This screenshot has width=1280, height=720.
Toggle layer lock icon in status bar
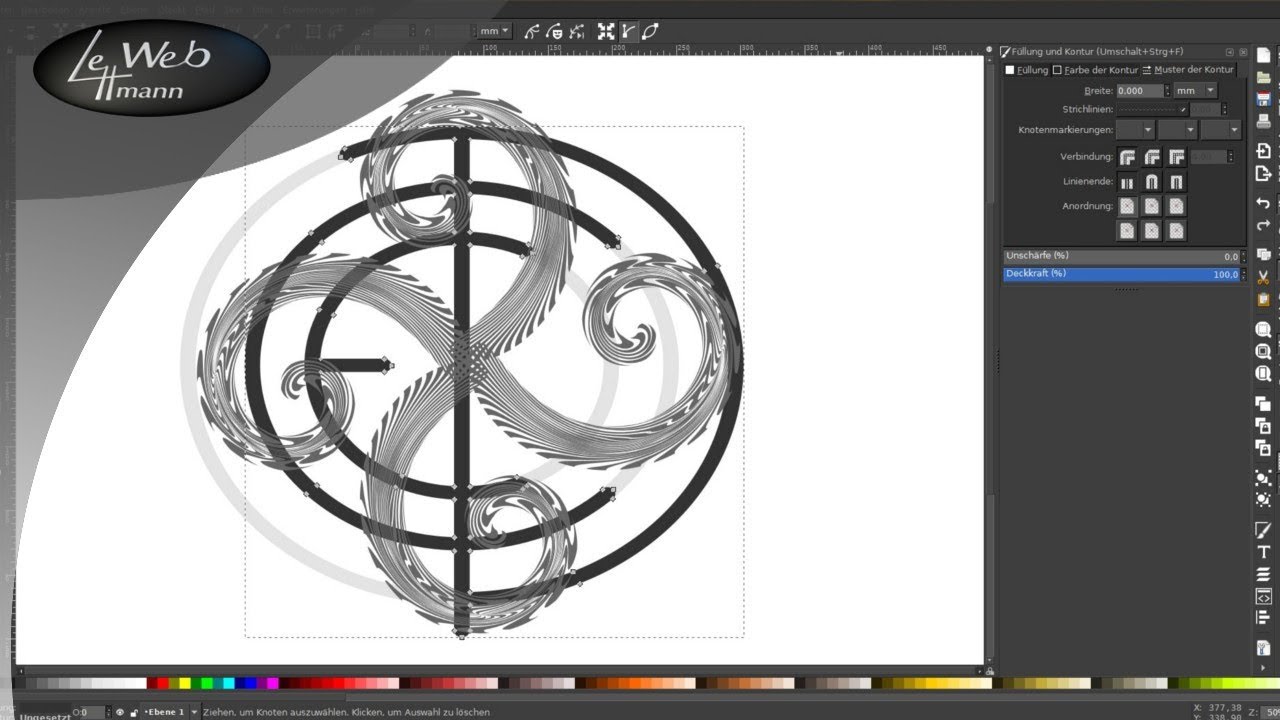pos(134,712)
